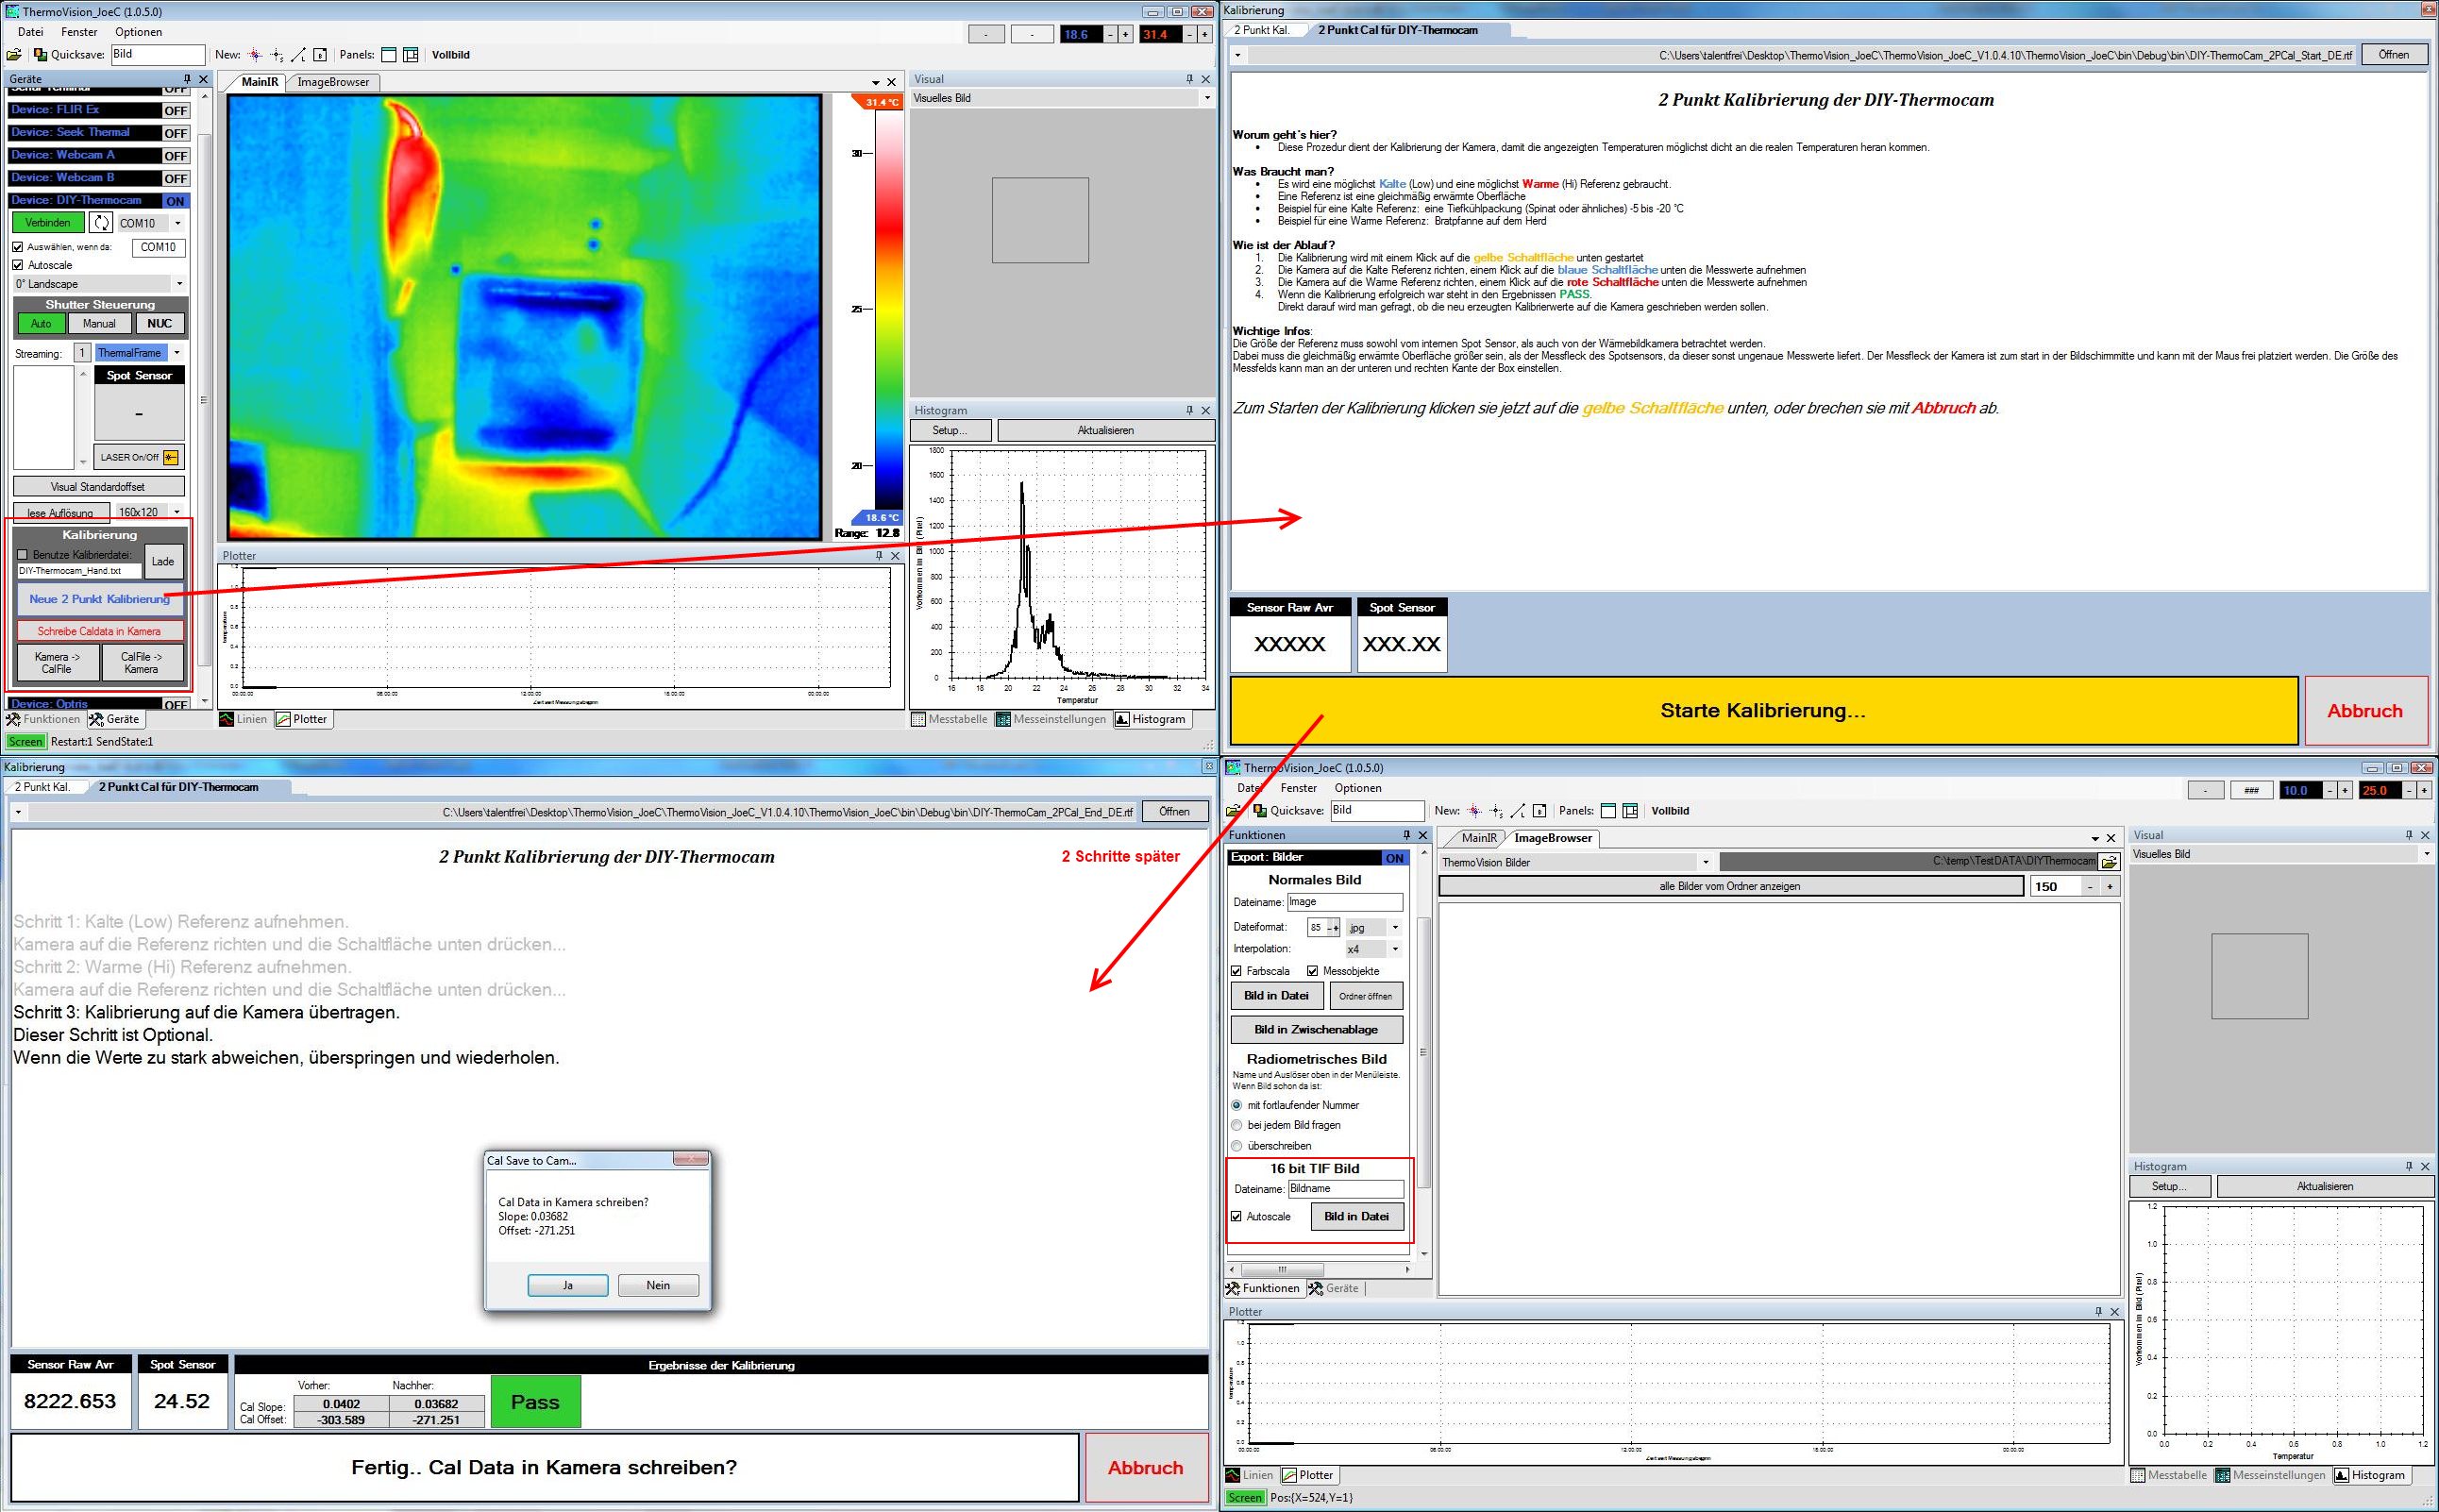Click the thermal color scale bar beside the IR image
This screenshot has height=1512, width=2439.
[888, 310]
